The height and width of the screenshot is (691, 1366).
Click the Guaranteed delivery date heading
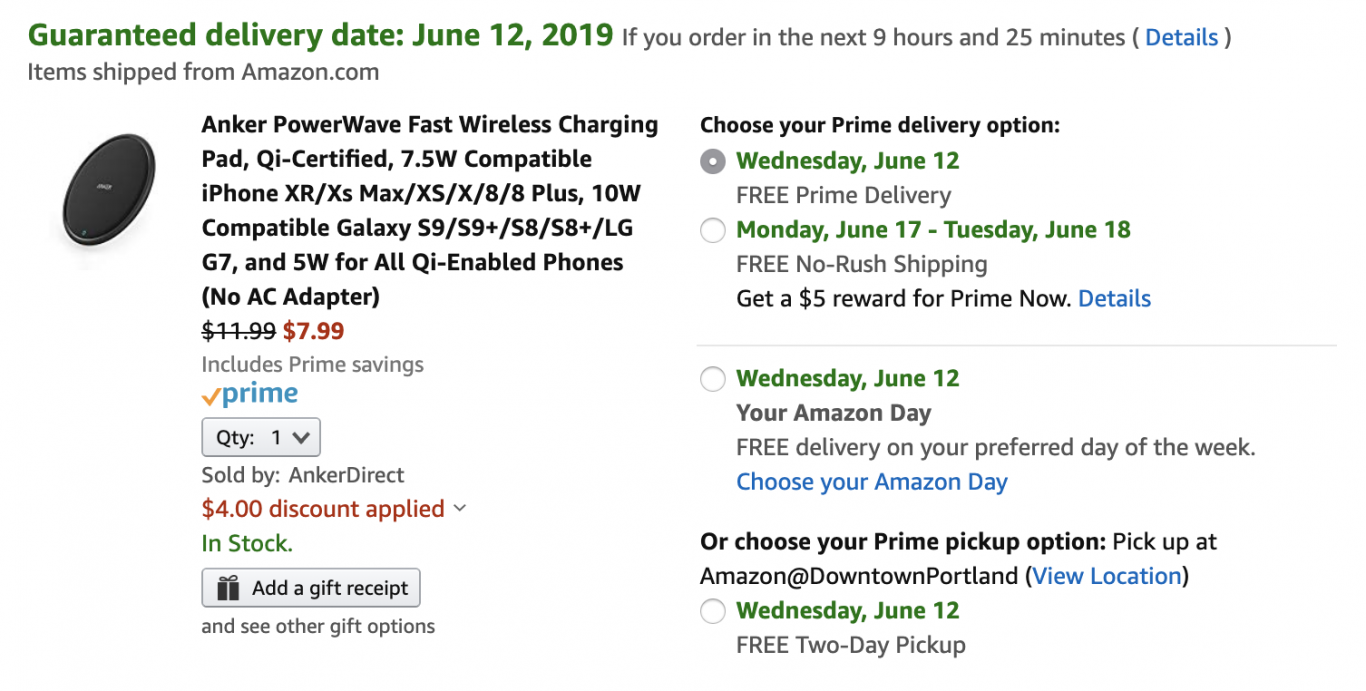pos(320,36)
